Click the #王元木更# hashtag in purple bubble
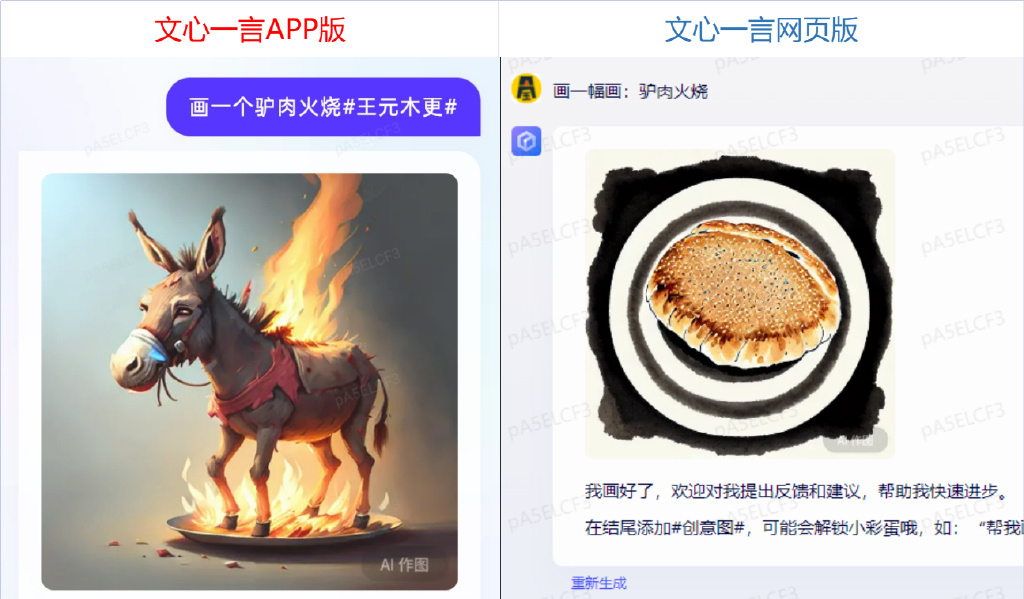Image resolution: width=1024 pixels, height=599 pixels. (x=400, y=107)
